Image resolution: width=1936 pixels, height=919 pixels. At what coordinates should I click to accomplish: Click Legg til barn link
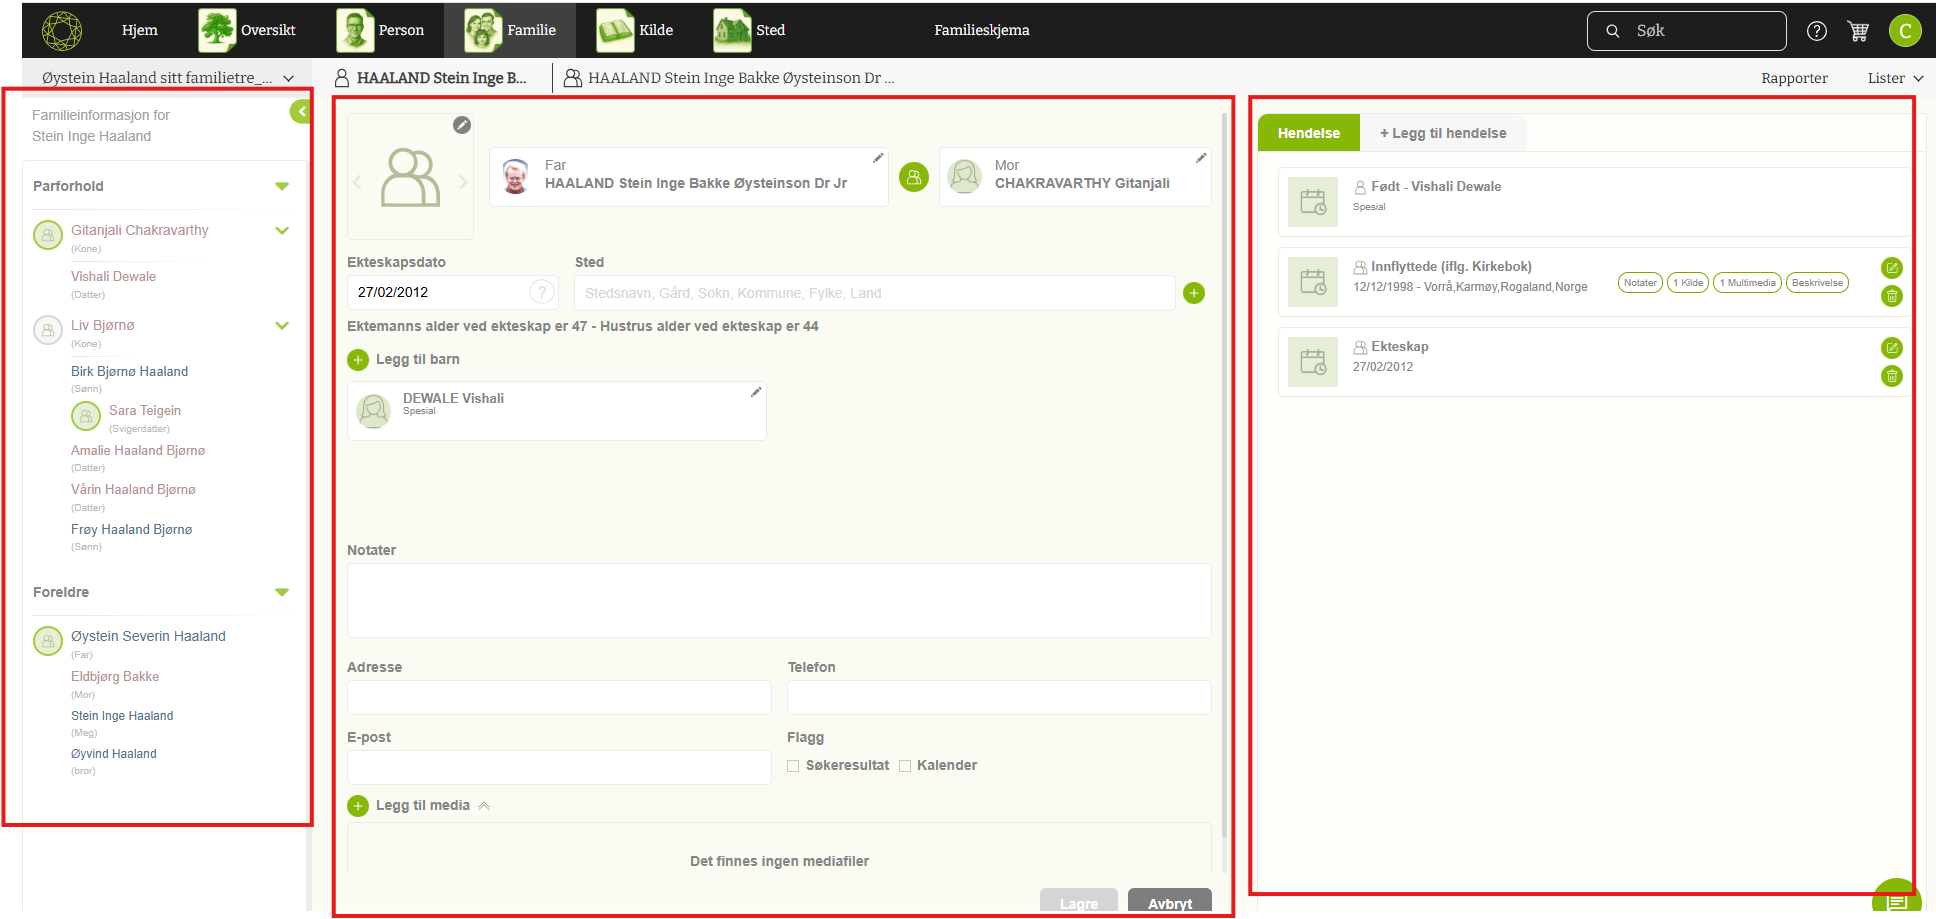[x=404, y=359]
